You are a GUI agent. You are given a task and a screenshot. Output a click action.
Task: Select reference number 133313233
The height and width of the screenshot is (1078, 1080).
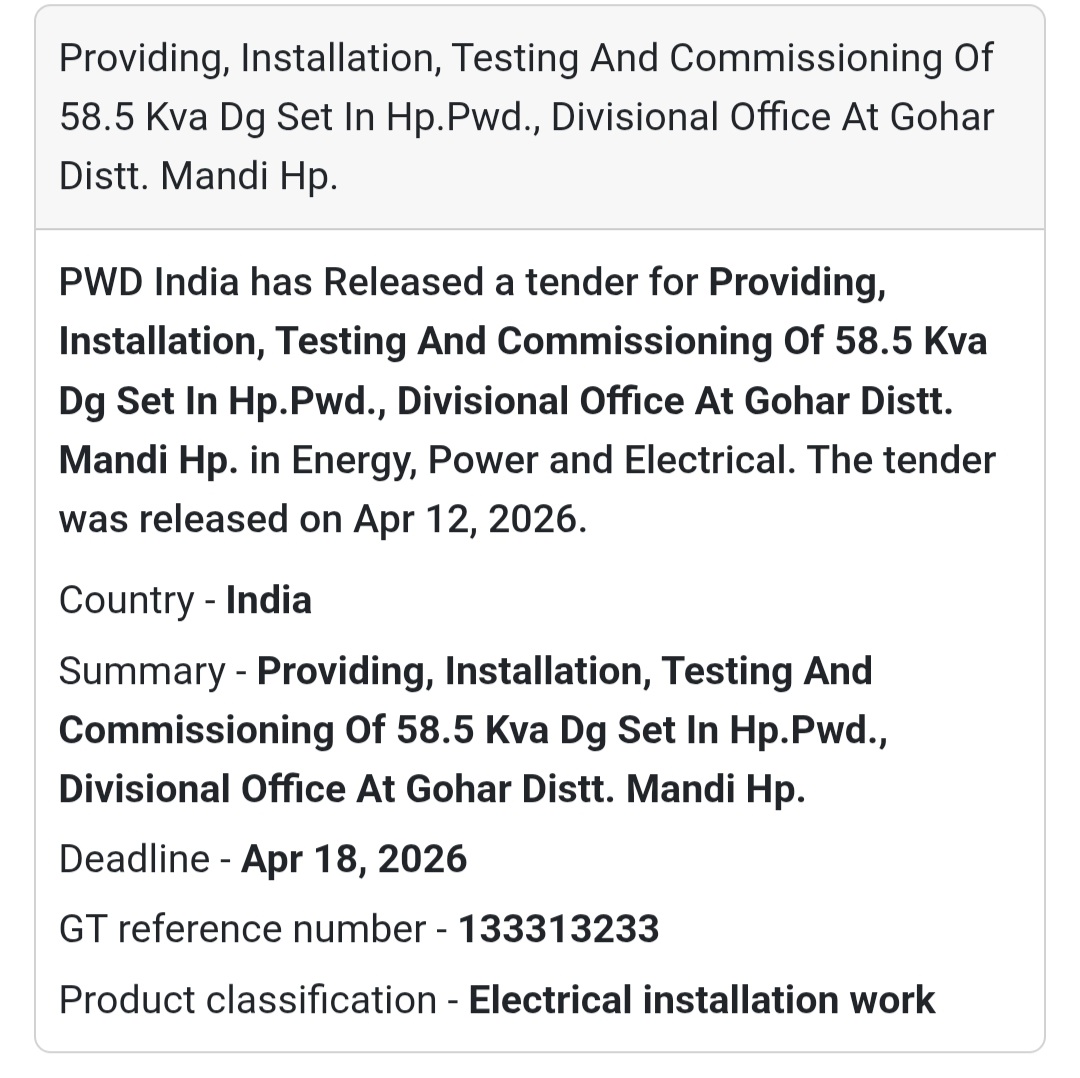[x=558, y=929]
